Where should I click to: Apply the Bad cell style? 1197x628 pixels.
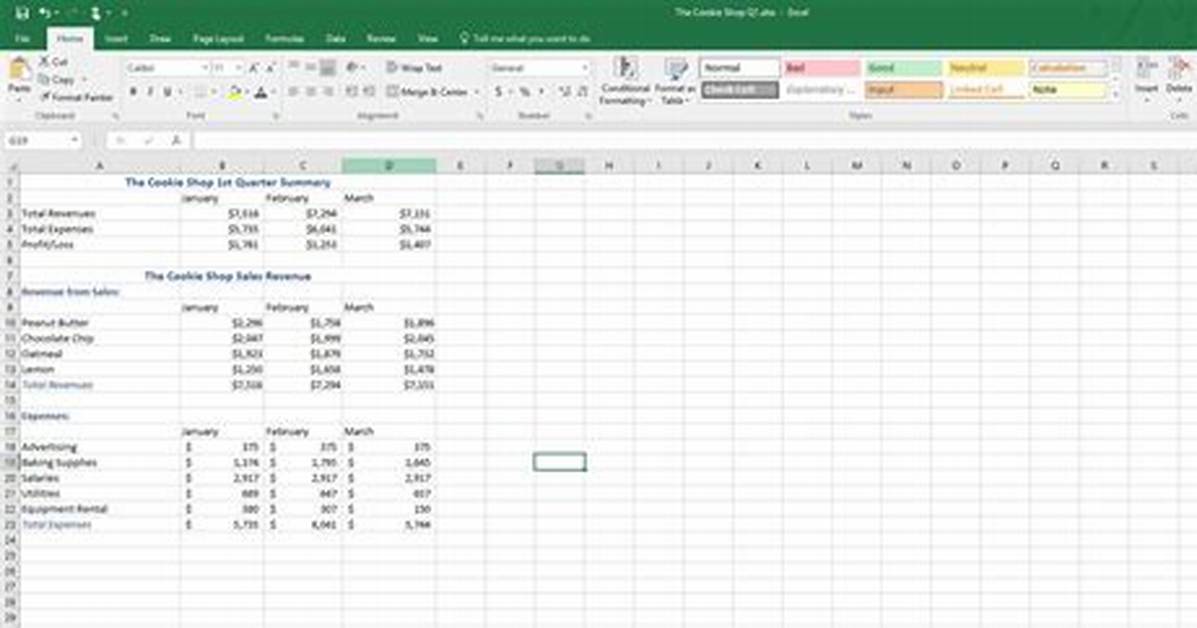coord(821,68)
